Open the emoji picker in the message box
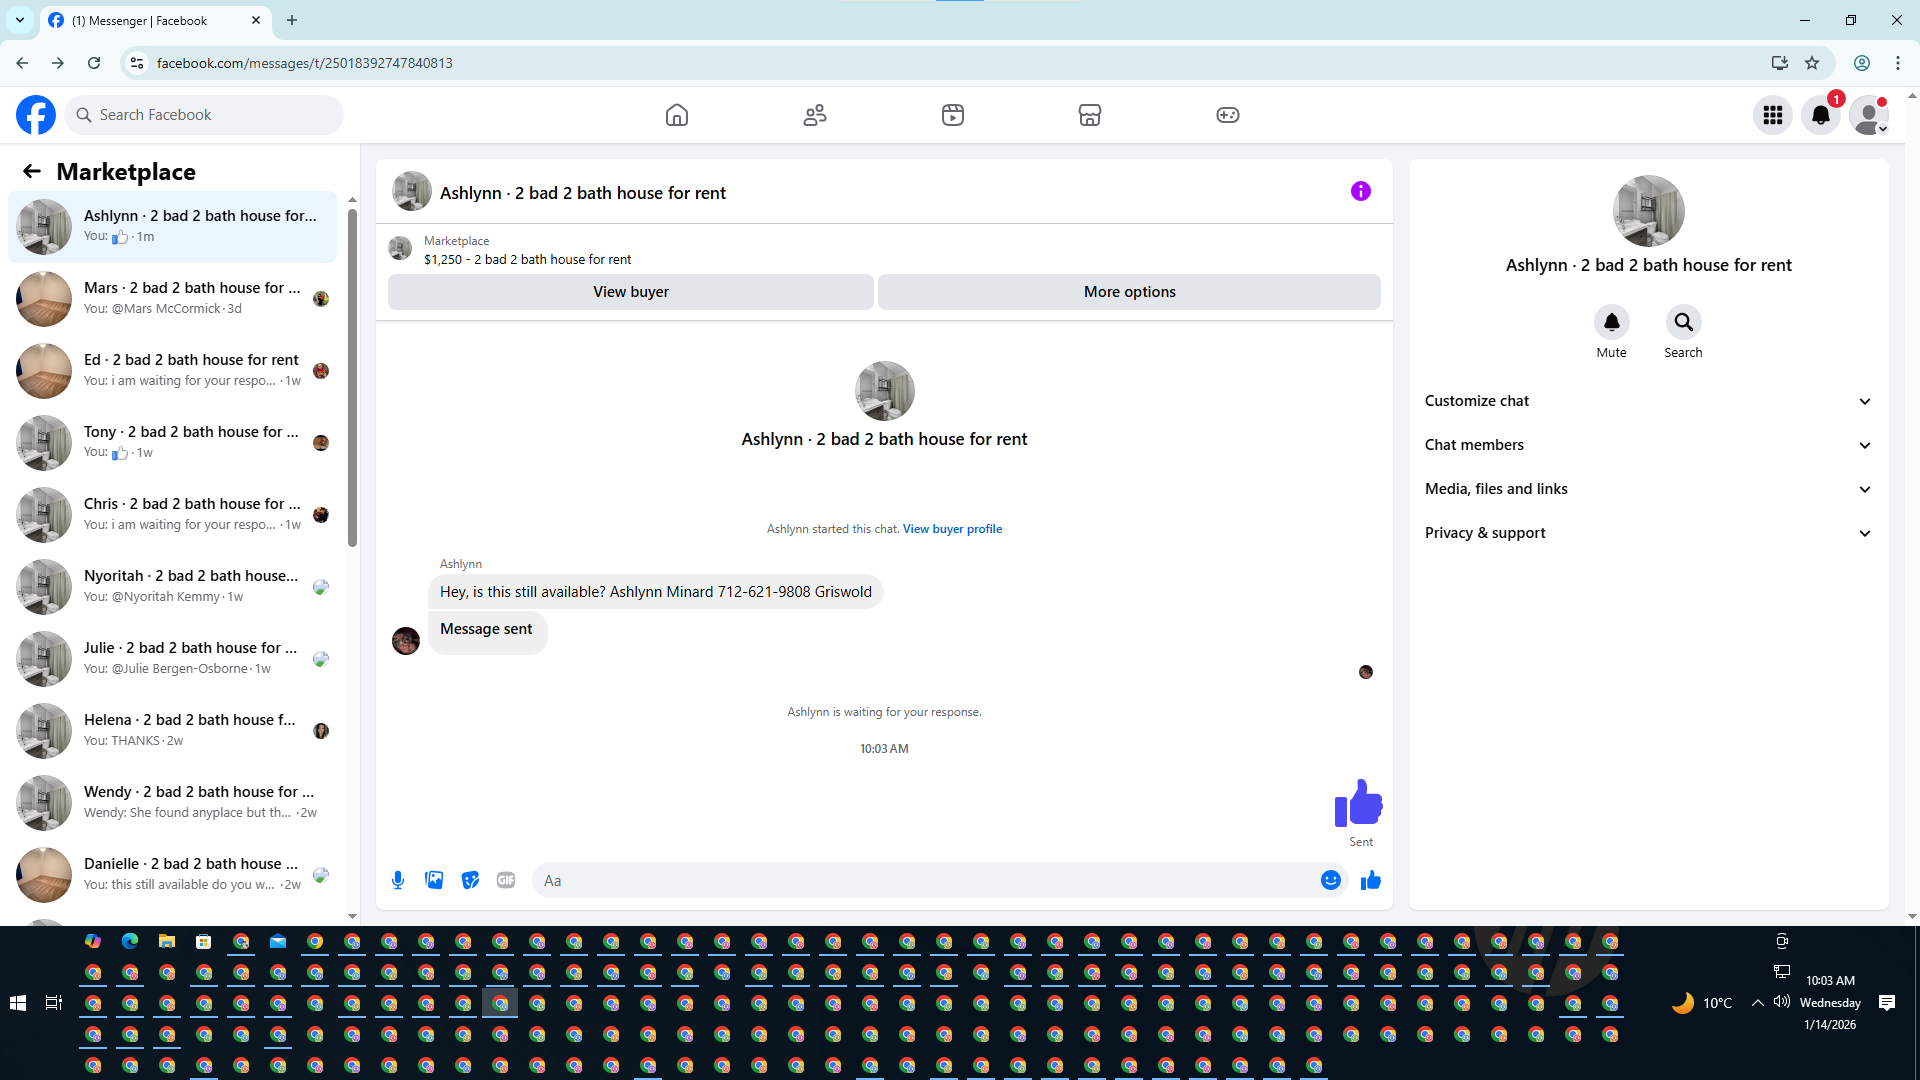 1330,880
